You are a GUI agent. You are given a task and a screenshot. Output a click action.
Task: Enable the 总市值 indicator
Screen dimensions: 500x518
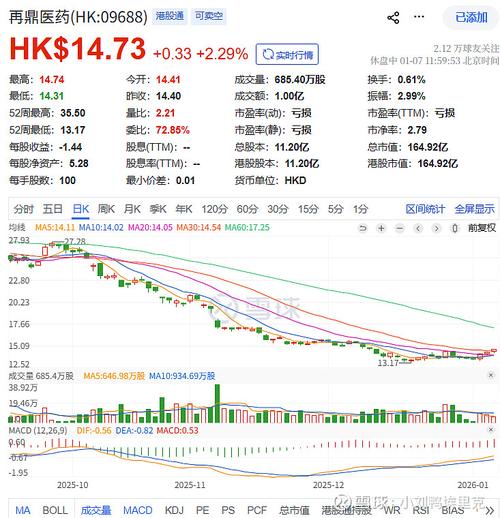point(294,510)
